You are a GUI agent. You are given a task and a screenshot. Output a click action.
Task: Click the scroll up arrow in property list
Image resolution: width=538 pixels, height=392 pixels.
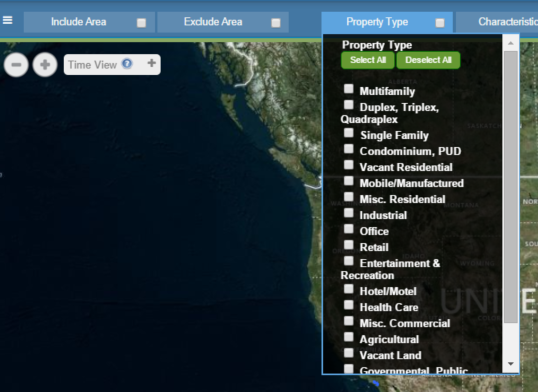click(511, 43)
